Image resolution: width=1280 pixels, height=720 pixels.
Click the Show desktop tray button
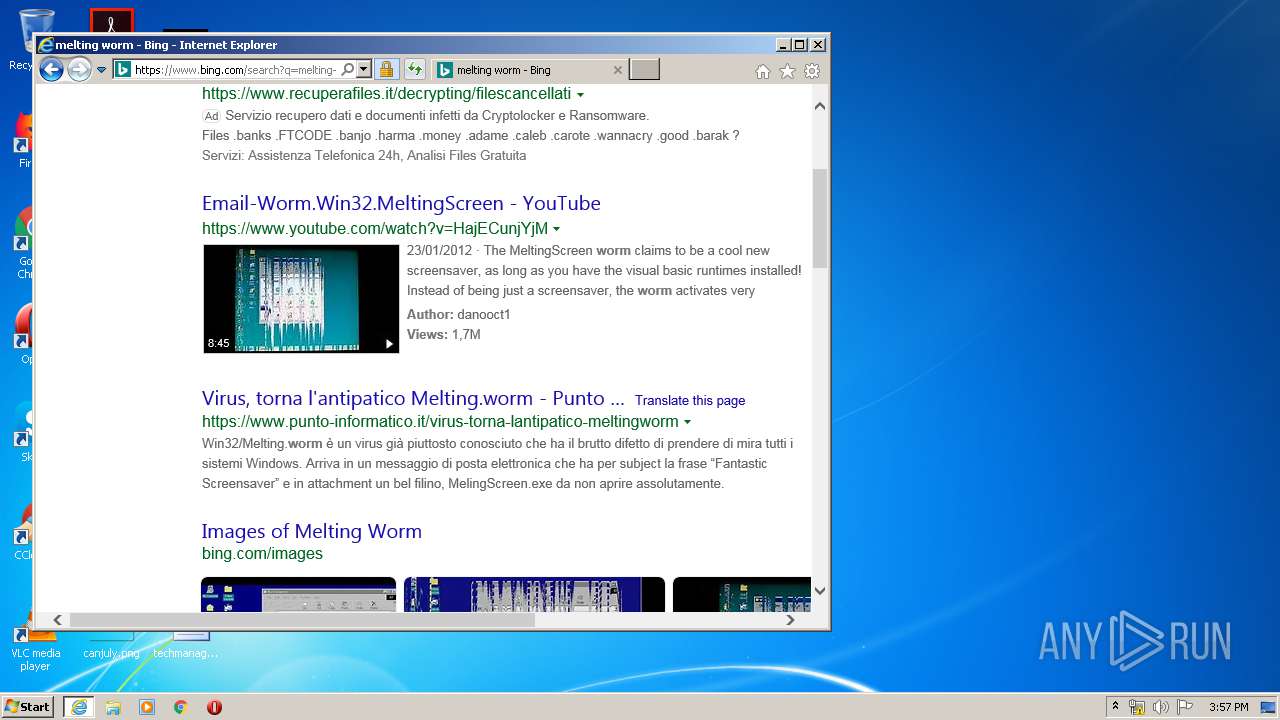tap(1269, 707)
